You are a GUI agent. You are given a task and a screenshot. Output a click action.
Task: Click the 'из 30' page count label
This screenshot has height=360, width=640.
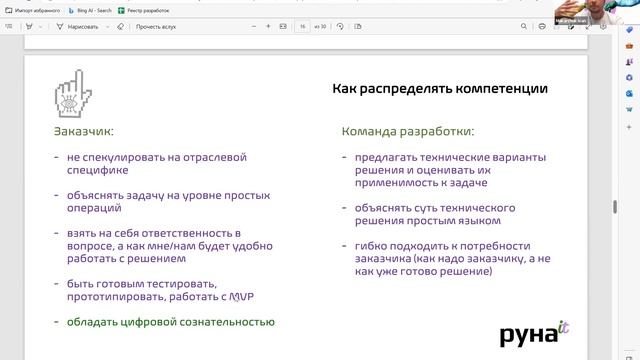tap(320, 27)
